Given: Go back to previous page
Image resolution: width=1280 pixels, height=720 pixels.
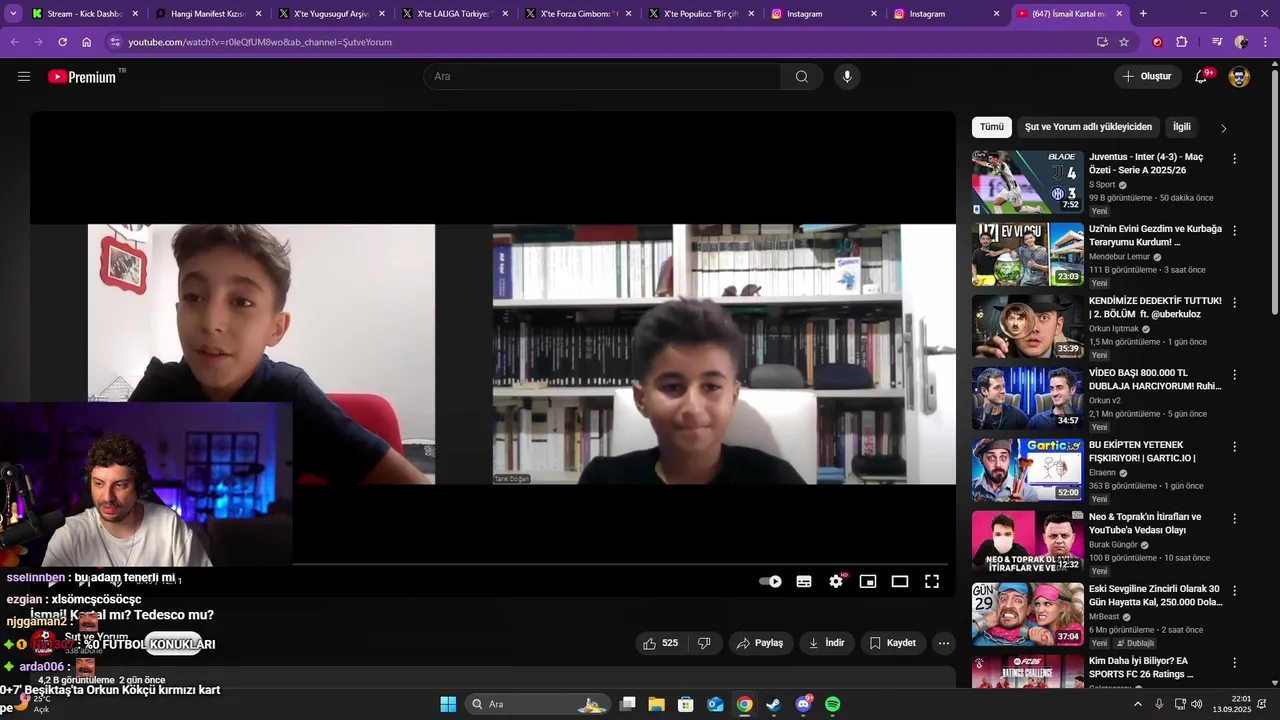Looking at the screenshot, I should click(14, 42).
